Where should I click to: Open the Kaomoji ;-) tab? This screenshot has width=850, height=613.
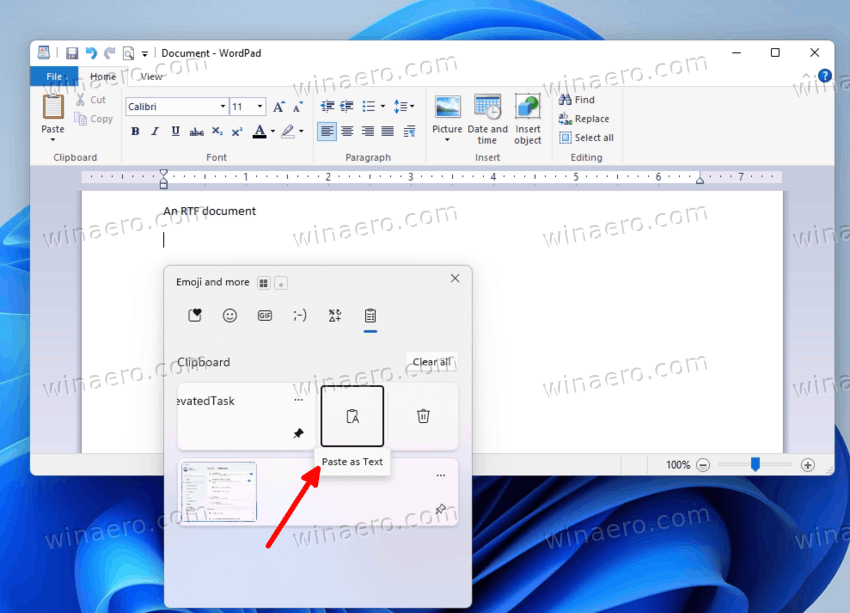coord(300,315)
